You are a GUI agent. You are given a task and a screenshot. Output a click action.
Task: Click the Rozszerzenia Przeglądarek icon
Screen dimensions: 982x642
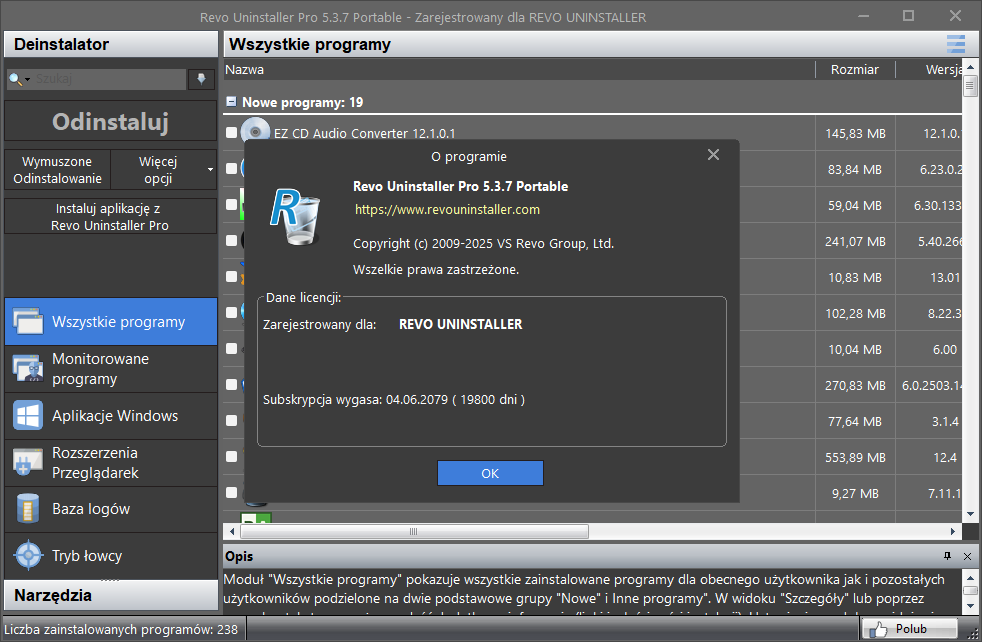[x=28, y=463]
